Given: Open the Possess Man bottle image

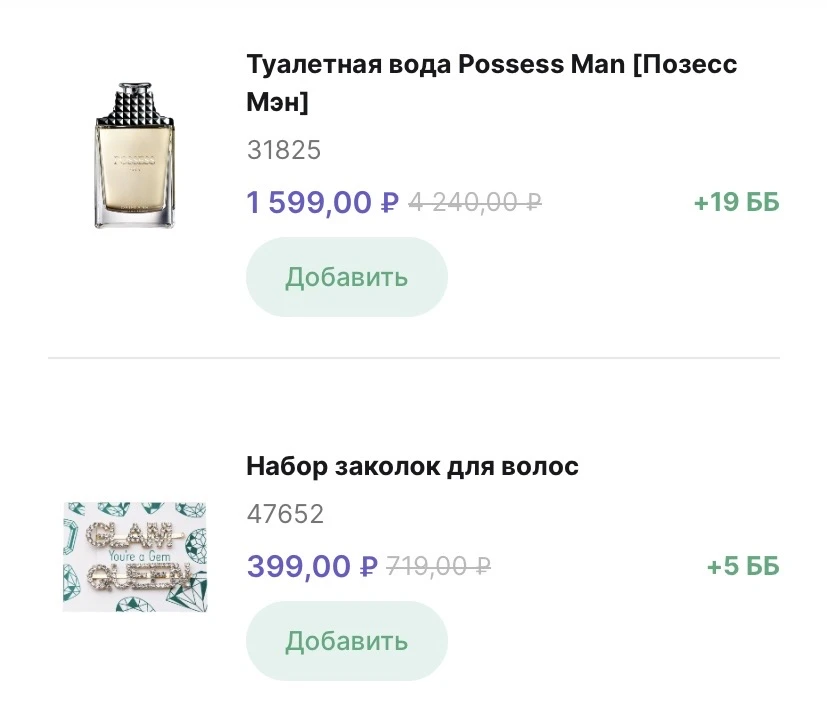Looking at the screenshot, I should pos(133,155).
